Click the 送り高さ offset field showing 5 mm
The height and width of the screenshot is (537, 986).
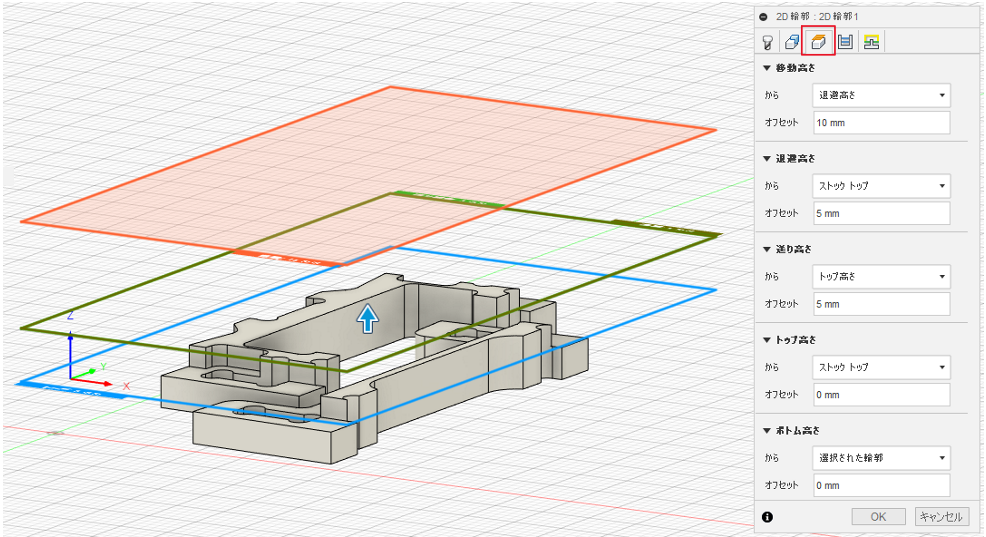point(881,304)
